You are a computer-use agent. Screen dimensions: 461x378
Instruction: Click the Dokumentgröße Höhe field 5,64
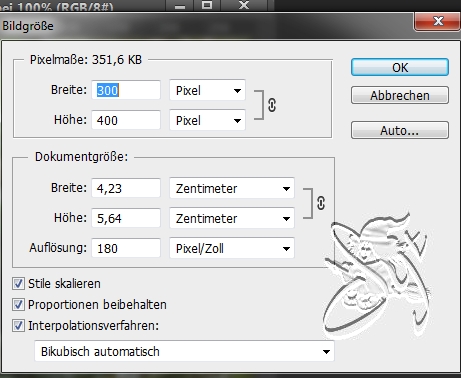[x=126, y=218]
